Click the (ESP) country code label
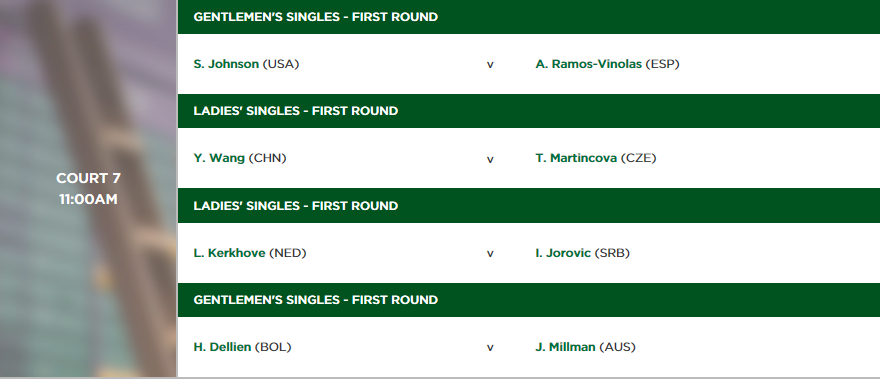The image size is (880, 379). pyautogui.click(x=662, y=64)
